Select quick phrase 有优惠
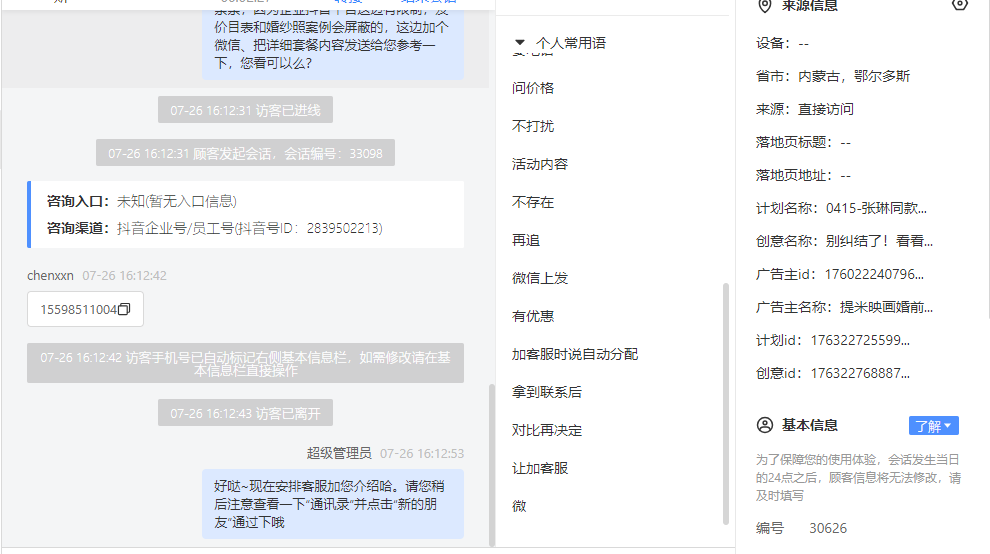Viewport: 990px width, 554px height. [x=533, y=316]
